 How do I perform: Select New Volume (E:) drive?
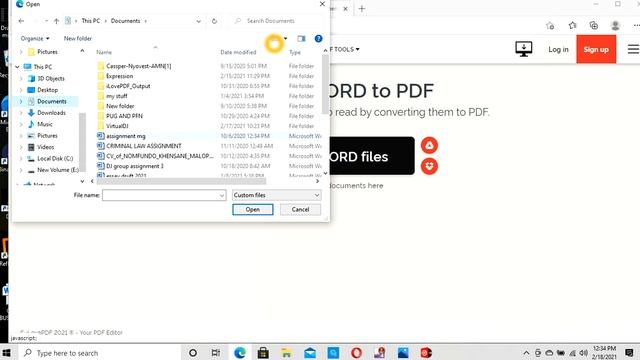[58, 170]
